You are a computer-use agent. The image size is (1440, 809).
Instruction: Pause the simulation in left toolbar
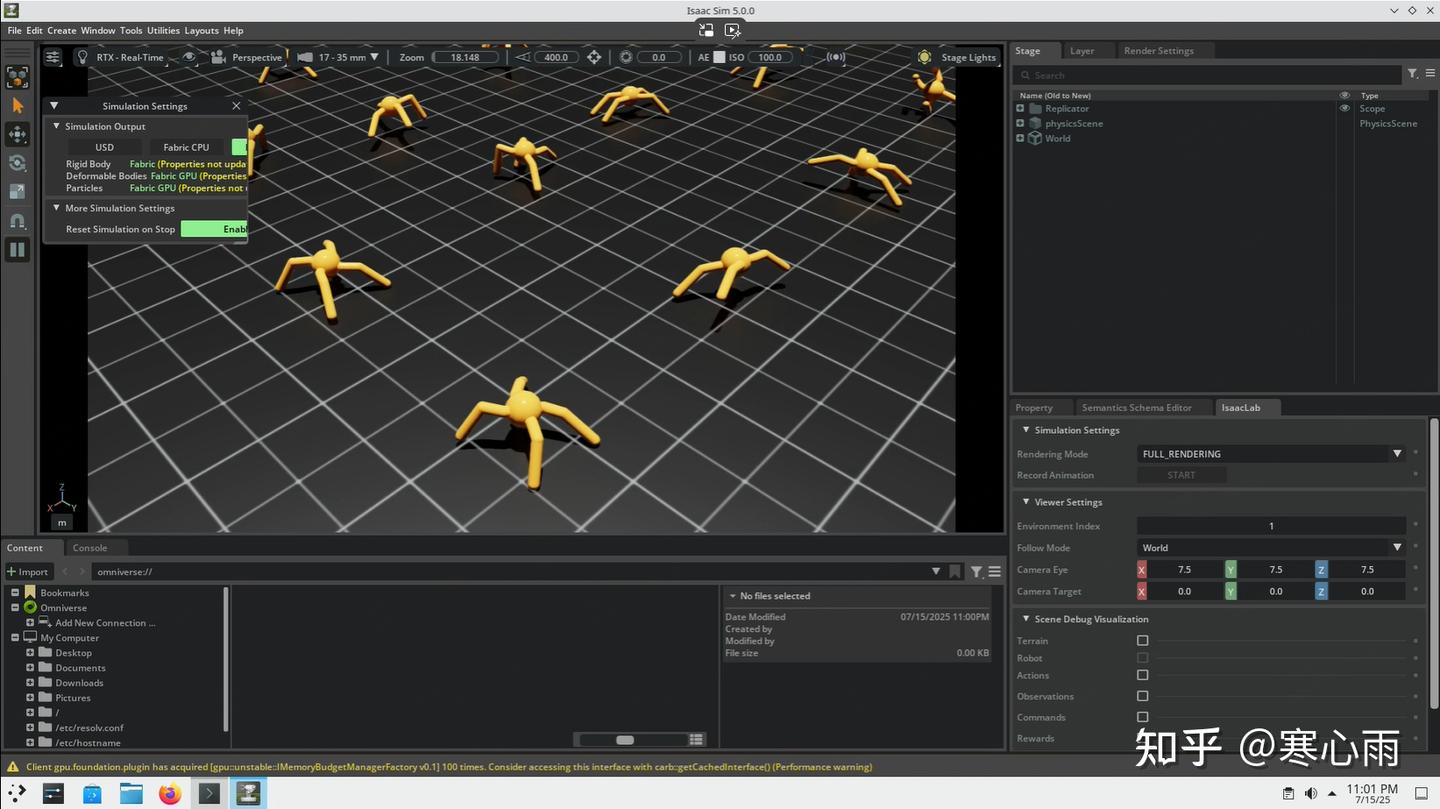pos(17,250)
